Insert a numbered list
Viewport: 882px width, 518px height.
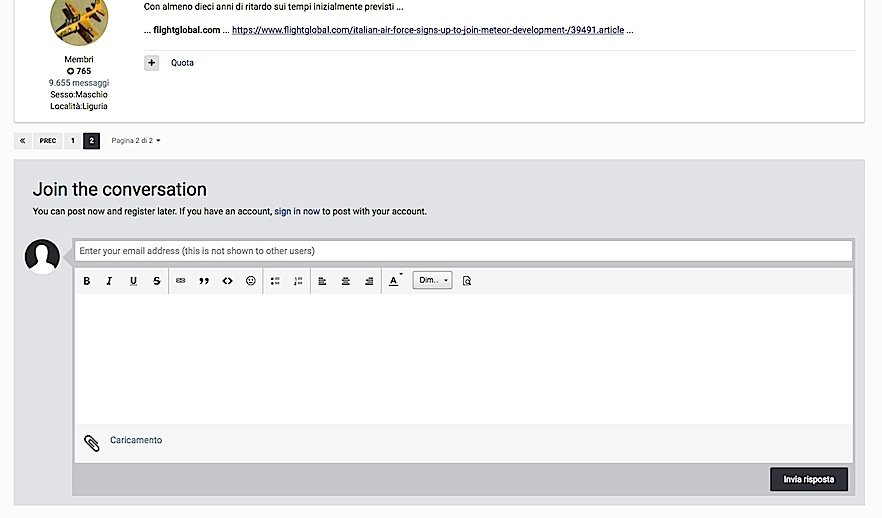[x=298, y=281]
